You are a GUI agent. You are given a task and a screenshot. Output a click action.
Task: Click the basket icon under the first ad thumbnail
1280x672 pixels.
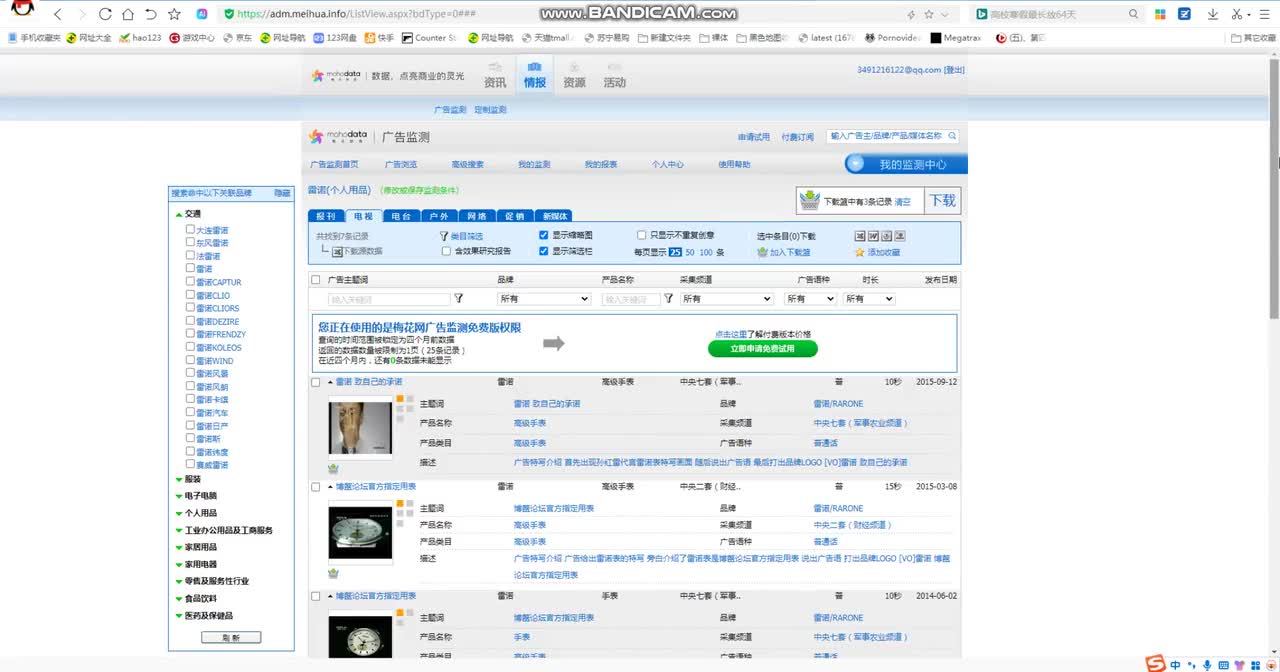pyautogui.click(x=333, y=468)
